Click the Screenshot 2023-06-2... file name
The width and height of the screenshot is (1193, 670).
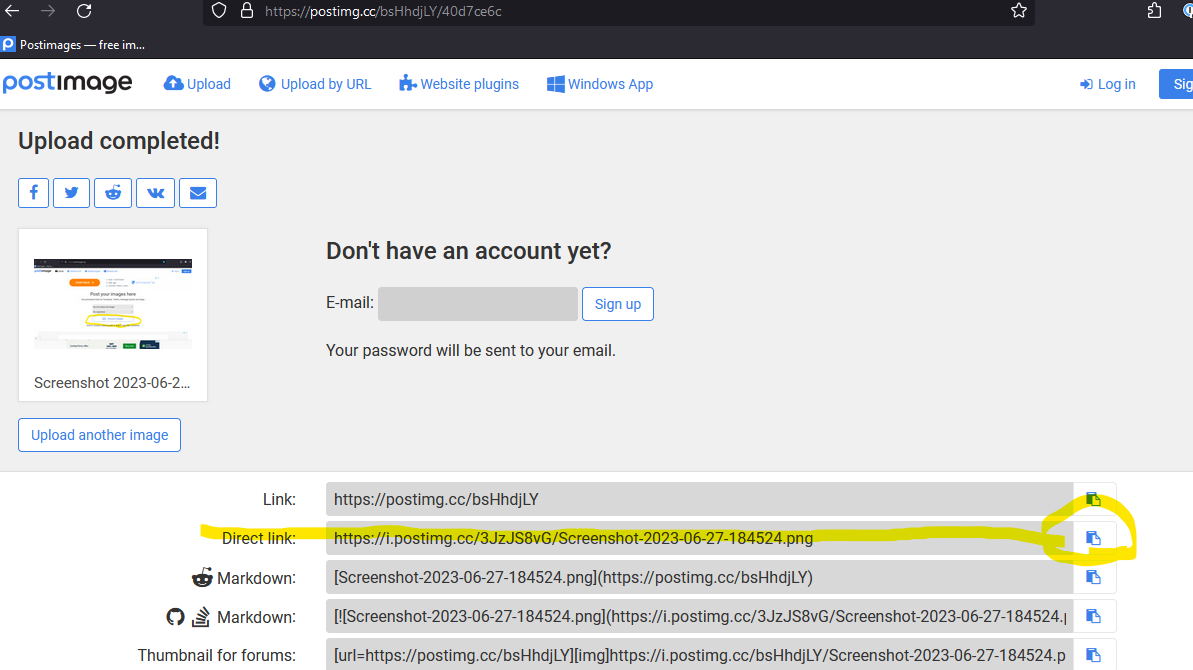pyautogui.click(x=112, y=383)
